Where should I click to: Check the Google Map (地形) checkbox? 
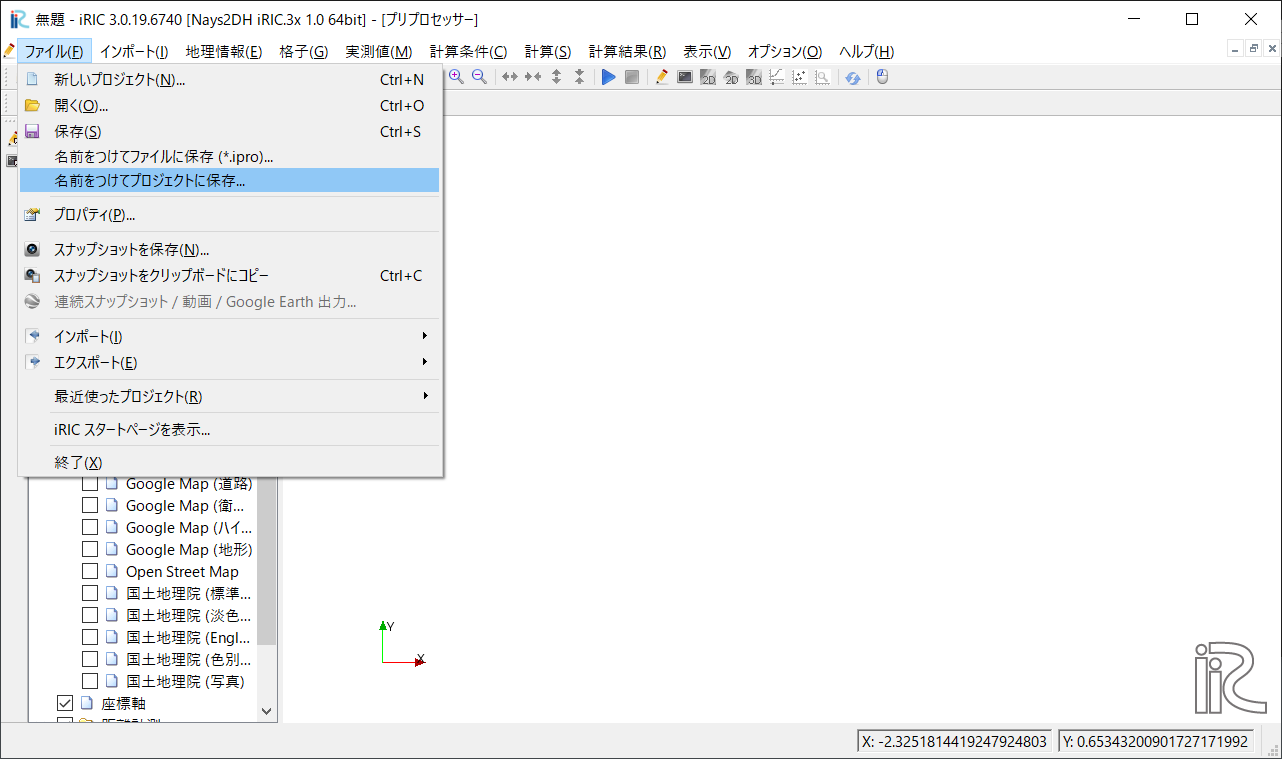pyautogui.click(x=90, y=550)
